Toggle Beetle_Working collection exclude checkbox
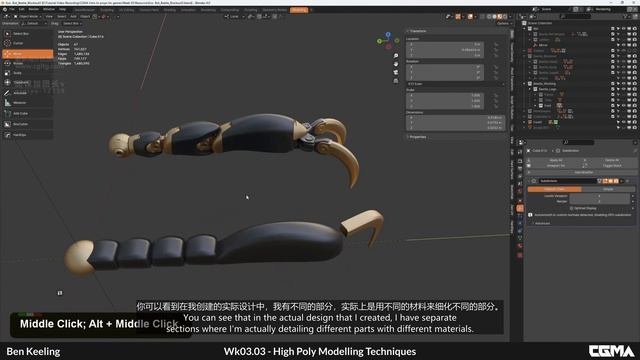Viewport: 640px width, 360px height. click(x=613, y=84)
